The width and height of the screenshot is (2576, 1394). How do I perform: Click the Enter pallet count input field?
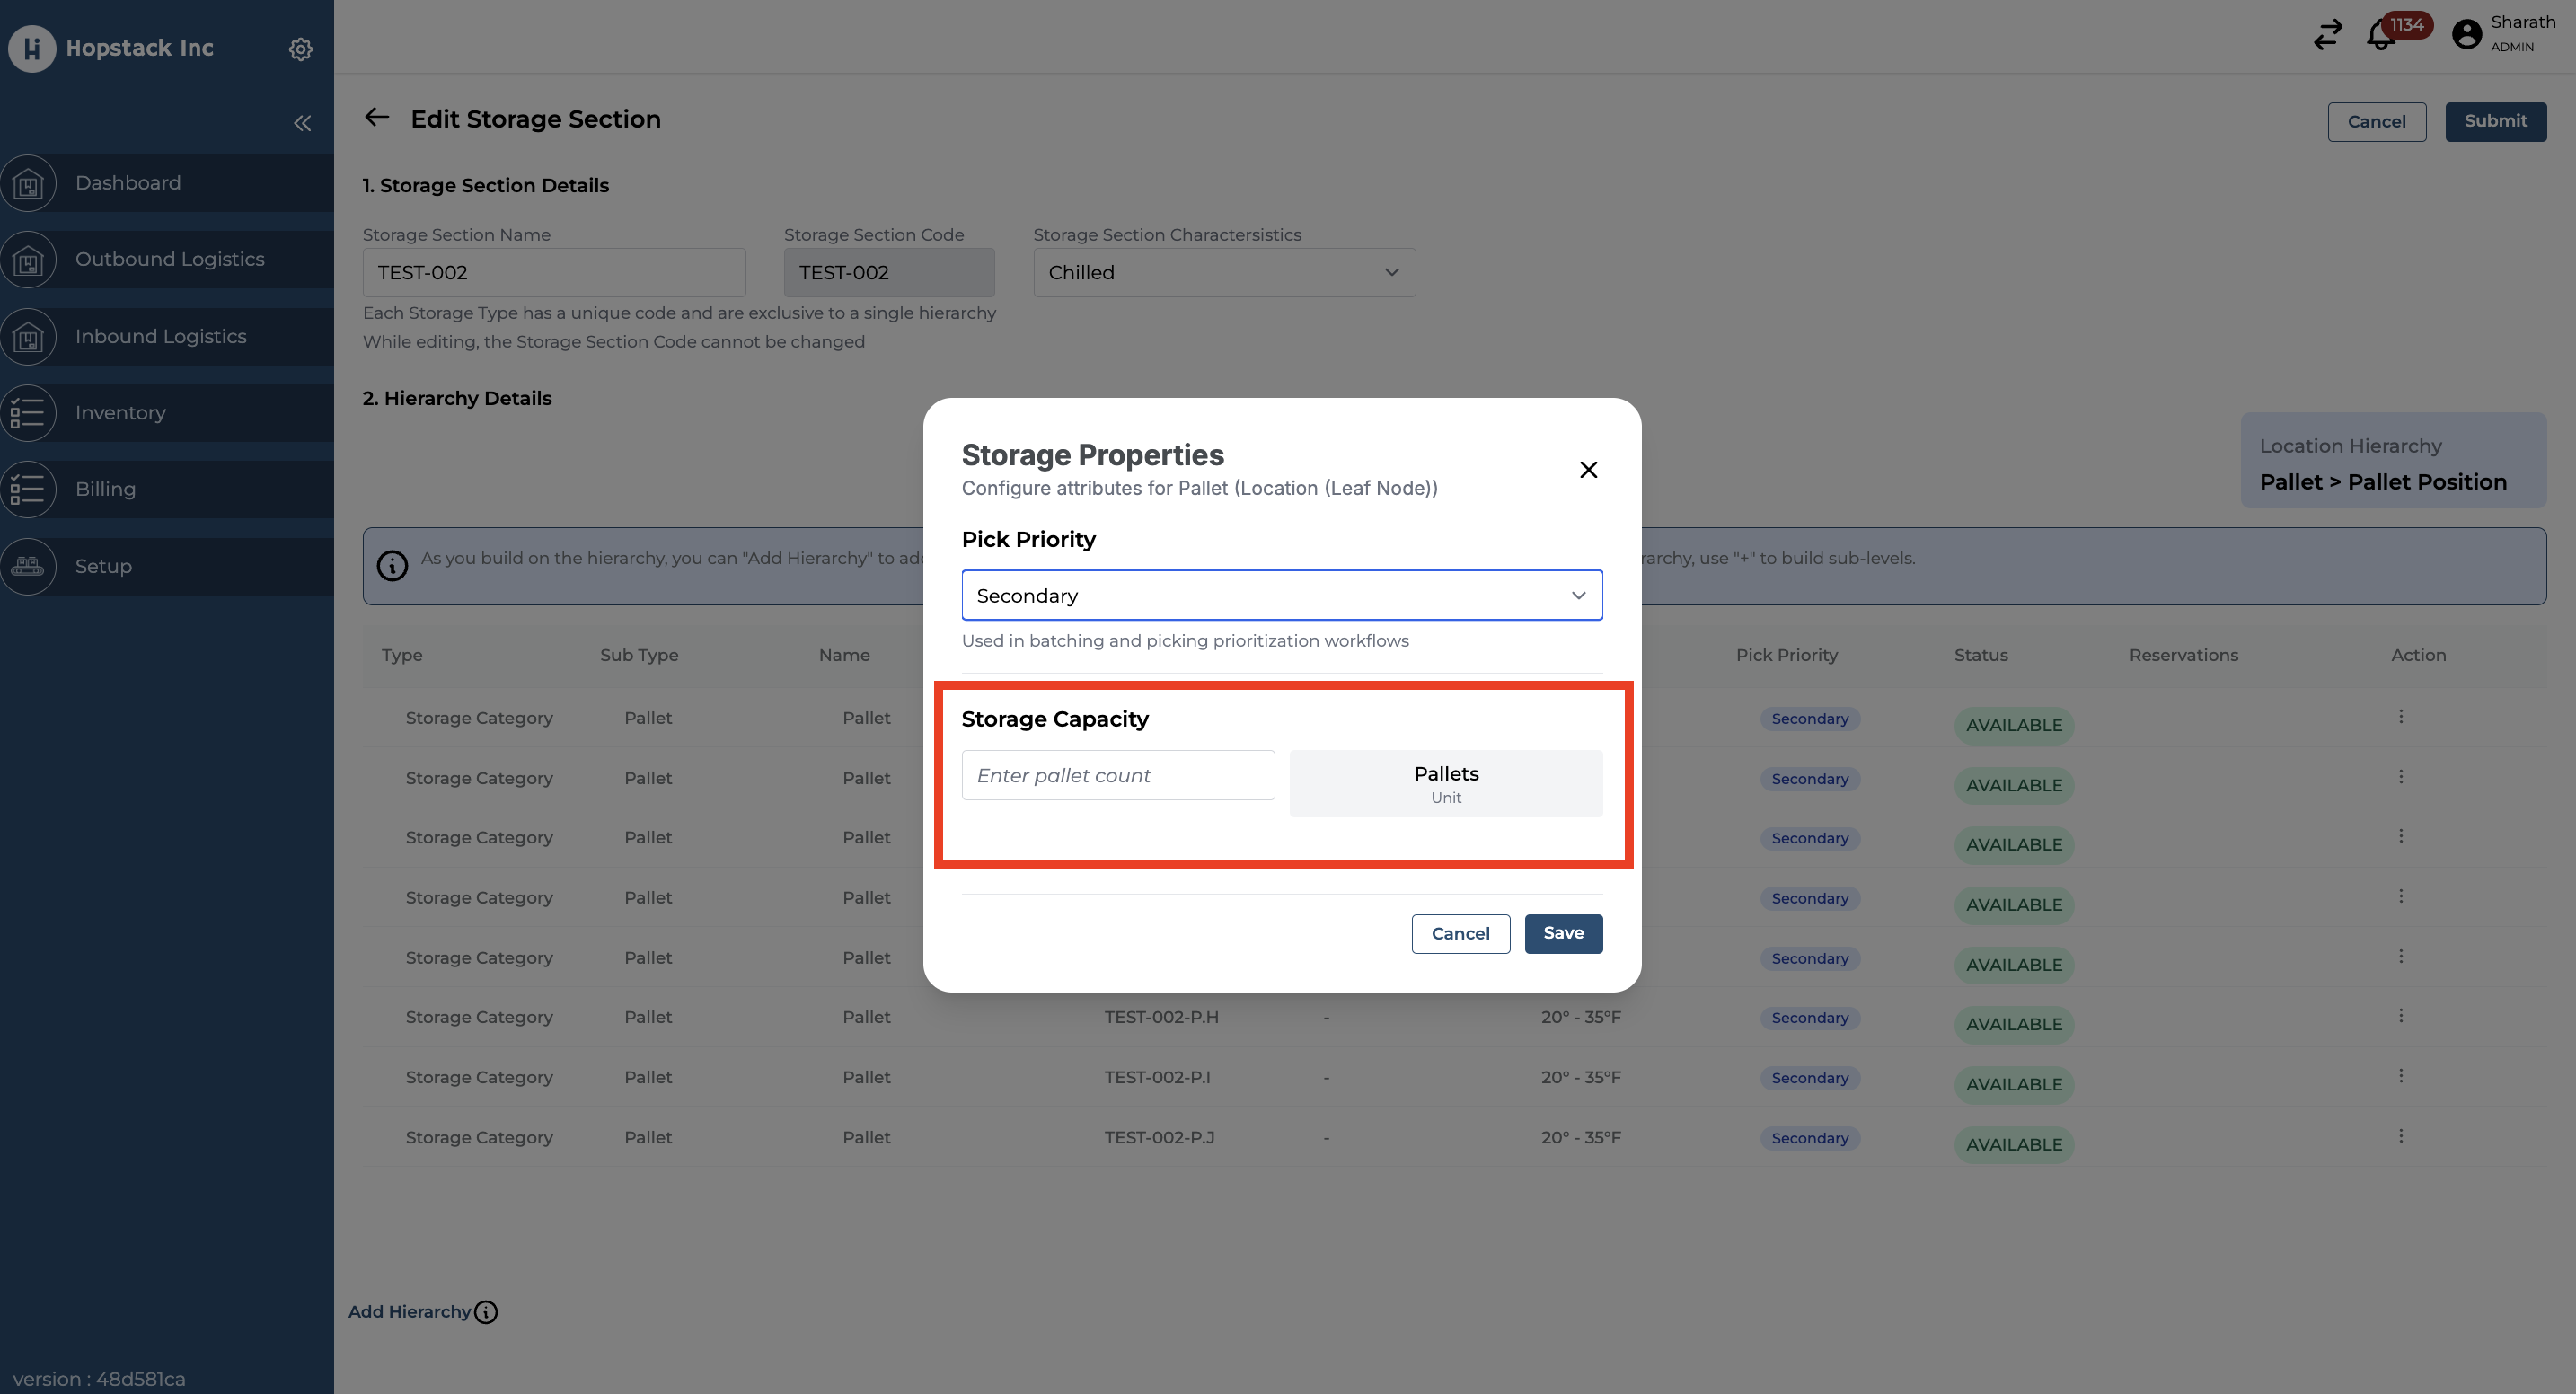(x=1117, y=775)
